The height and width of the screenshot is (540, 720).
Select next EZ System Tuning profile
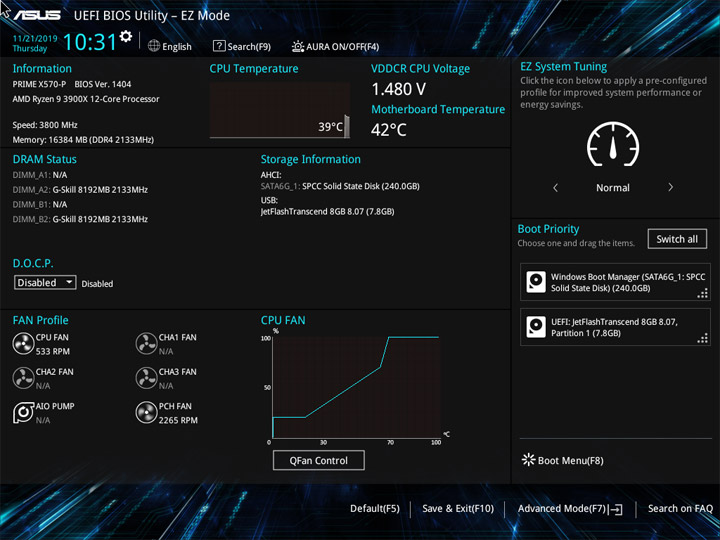tap(670, 187)
